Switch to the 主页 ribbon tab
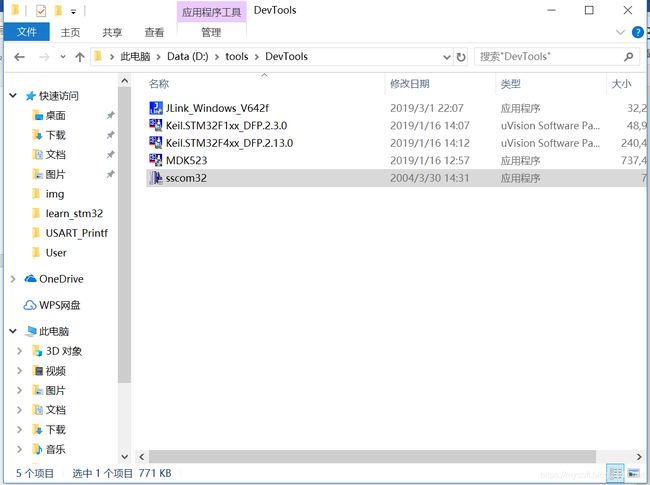The image size is (650, 485). pos(70,32)
